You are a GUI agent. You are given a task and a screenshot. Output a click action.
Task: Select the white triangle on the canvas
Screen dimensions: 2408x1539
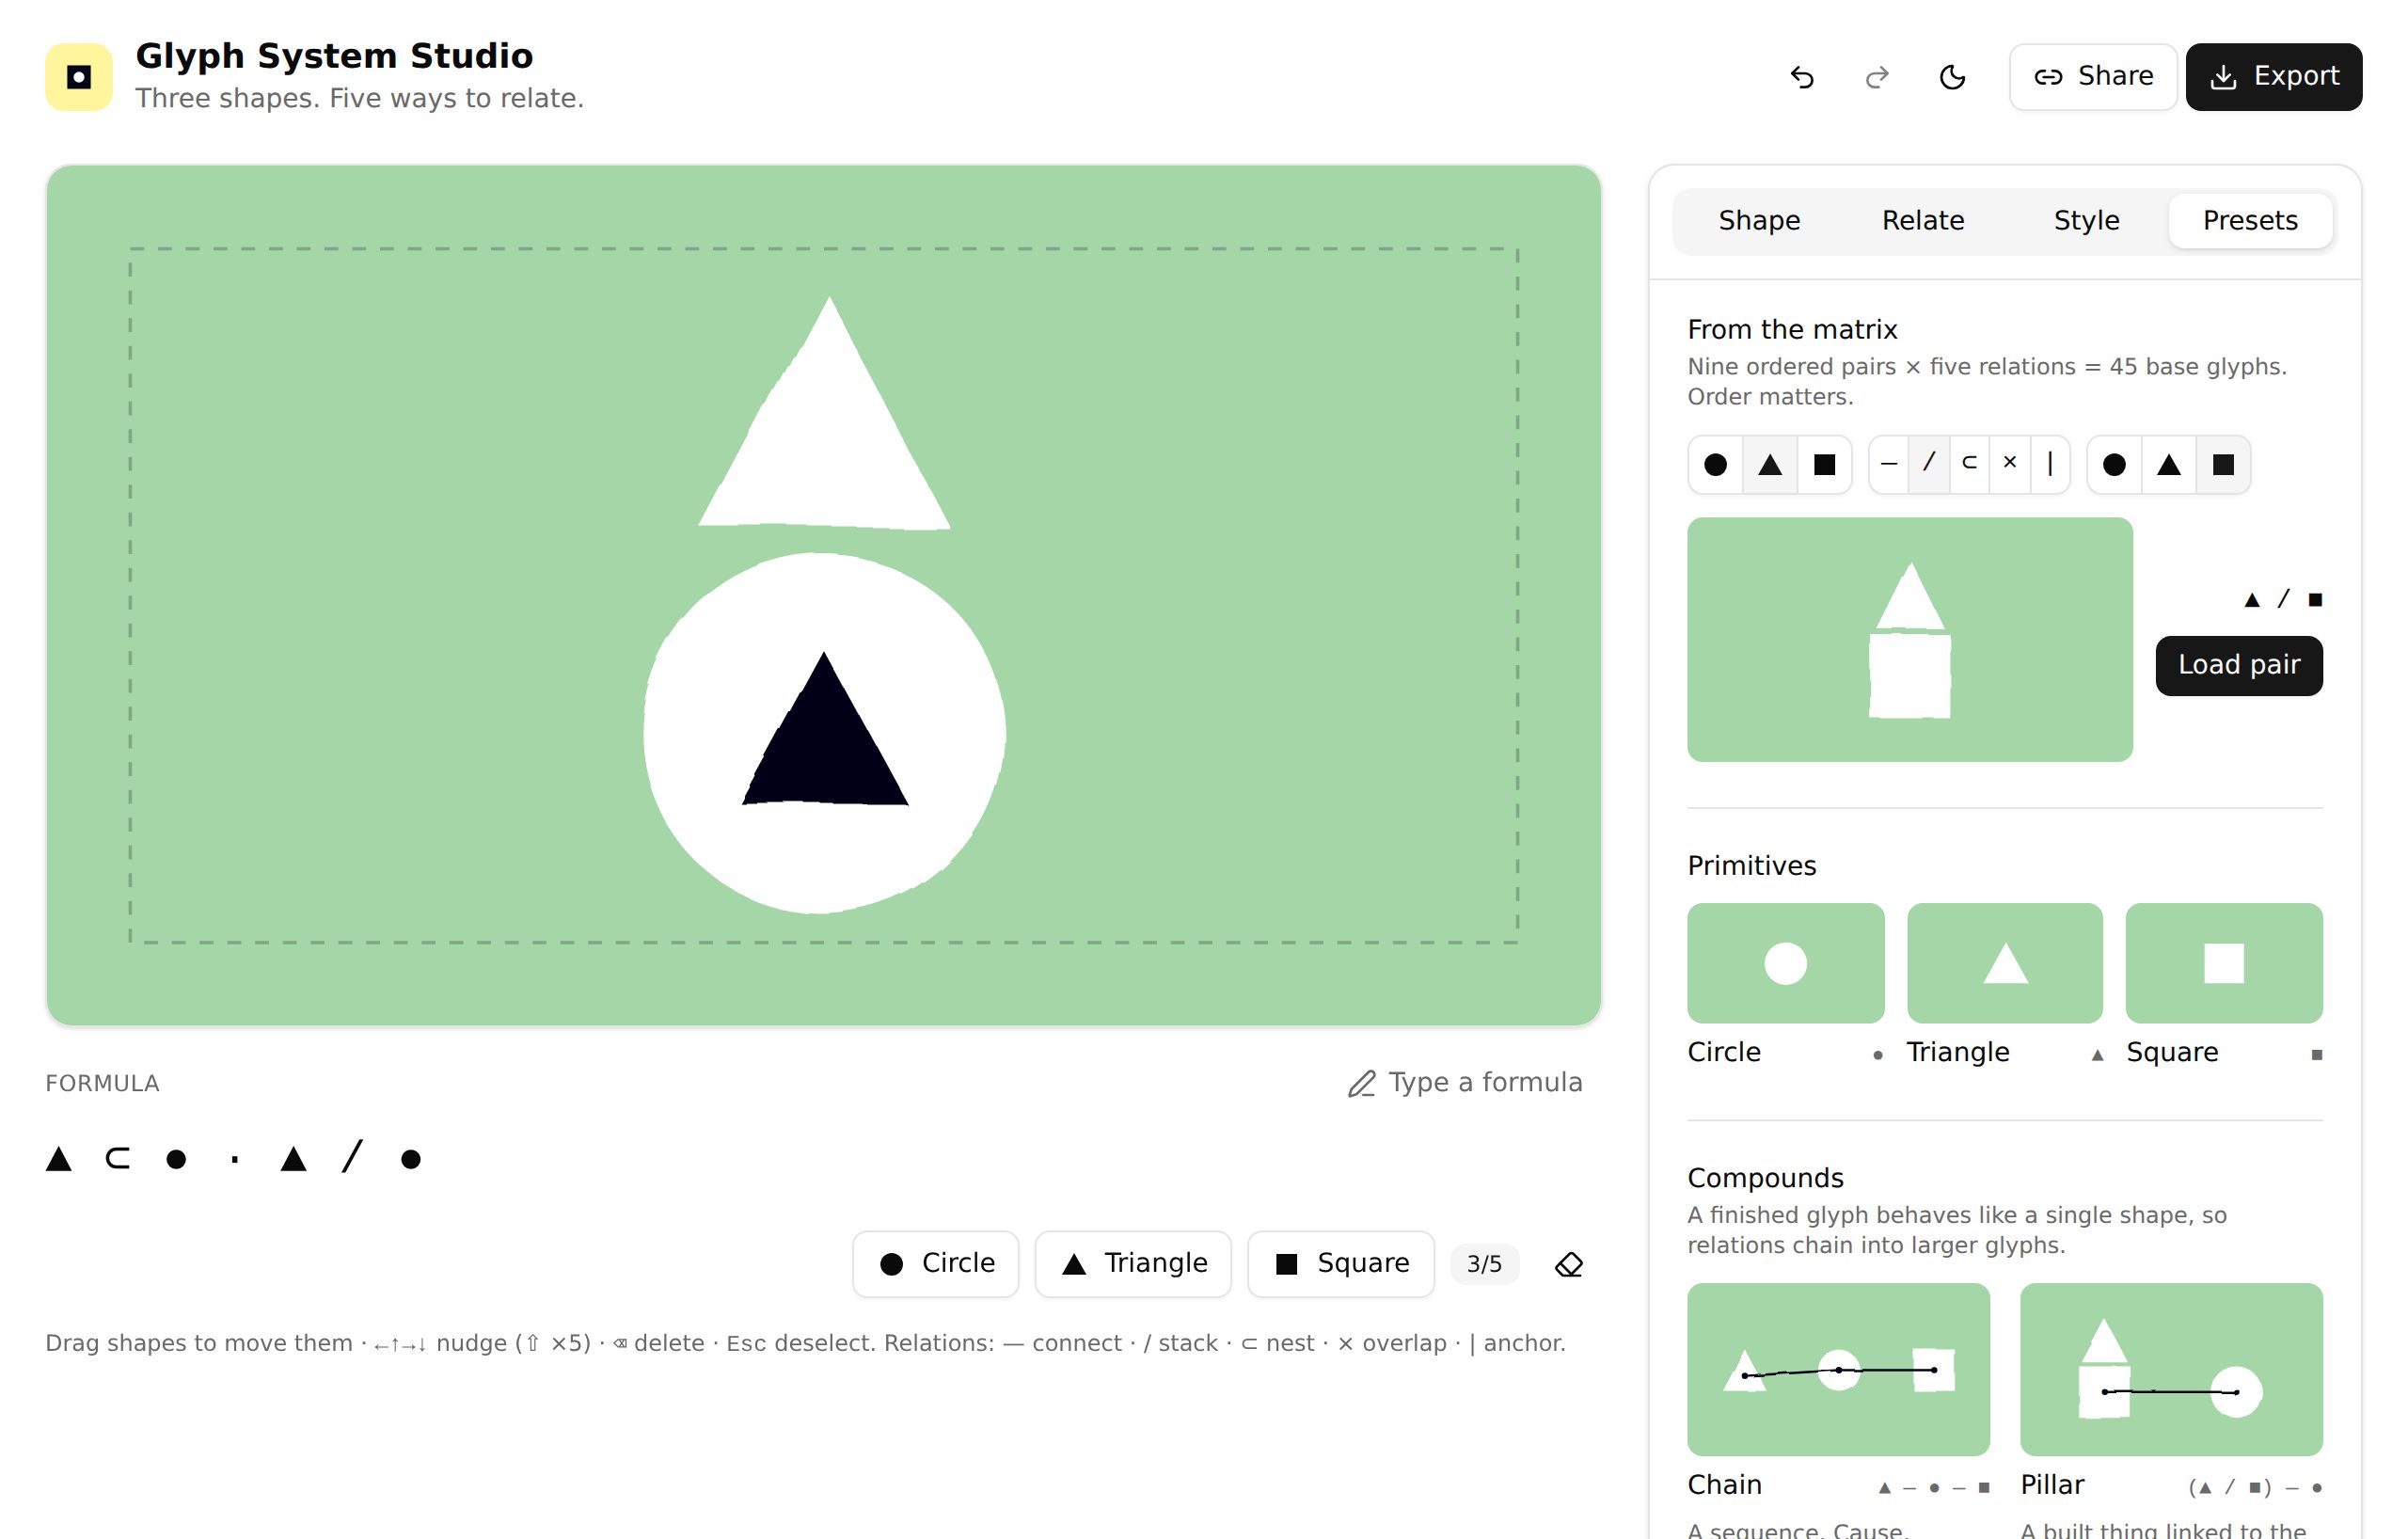(x=828, y=440)
